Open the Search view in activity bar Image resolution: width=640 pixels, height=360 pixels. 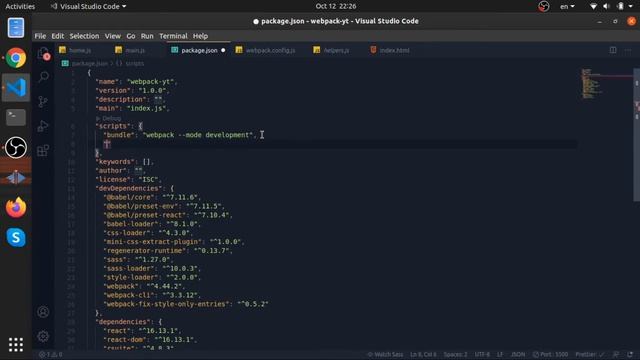[43, 77]
